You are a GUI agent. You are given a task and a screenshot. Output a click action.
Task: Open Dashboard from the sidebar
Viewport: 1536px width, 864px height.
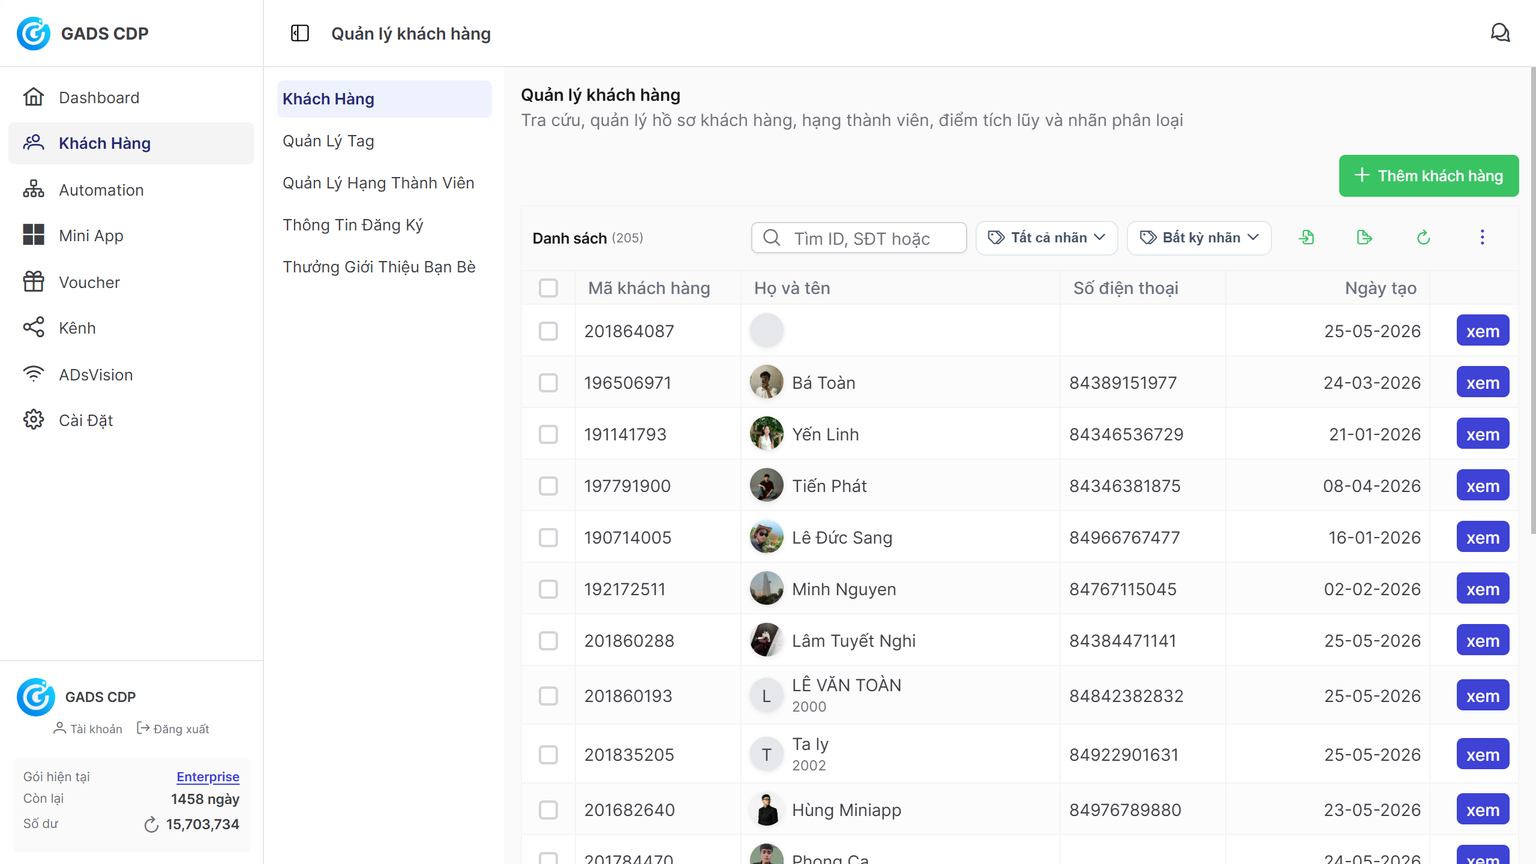131,97
